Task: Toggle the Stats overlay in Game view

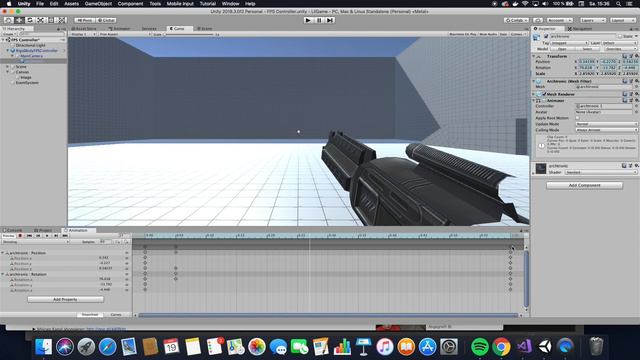Action: click(x=504, y=34)
